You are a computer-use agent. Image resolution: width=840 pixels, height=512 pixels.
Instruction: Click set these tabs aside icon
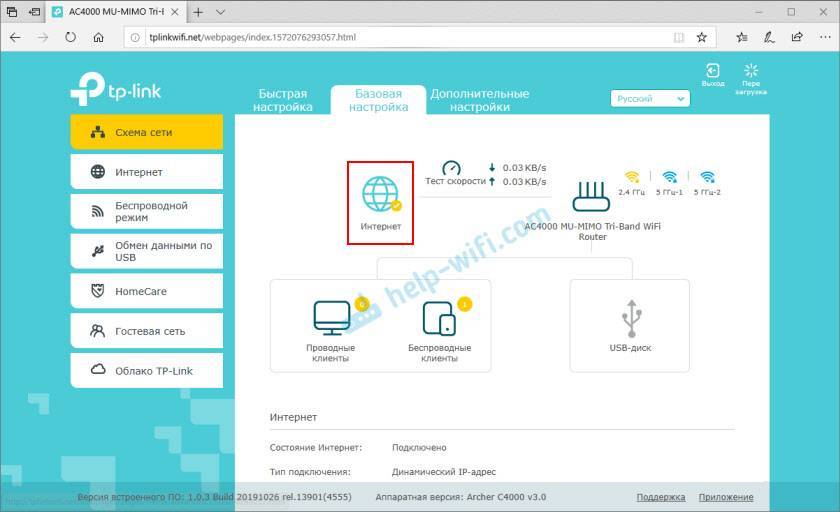pyautogui.click(x=34, y=12)
